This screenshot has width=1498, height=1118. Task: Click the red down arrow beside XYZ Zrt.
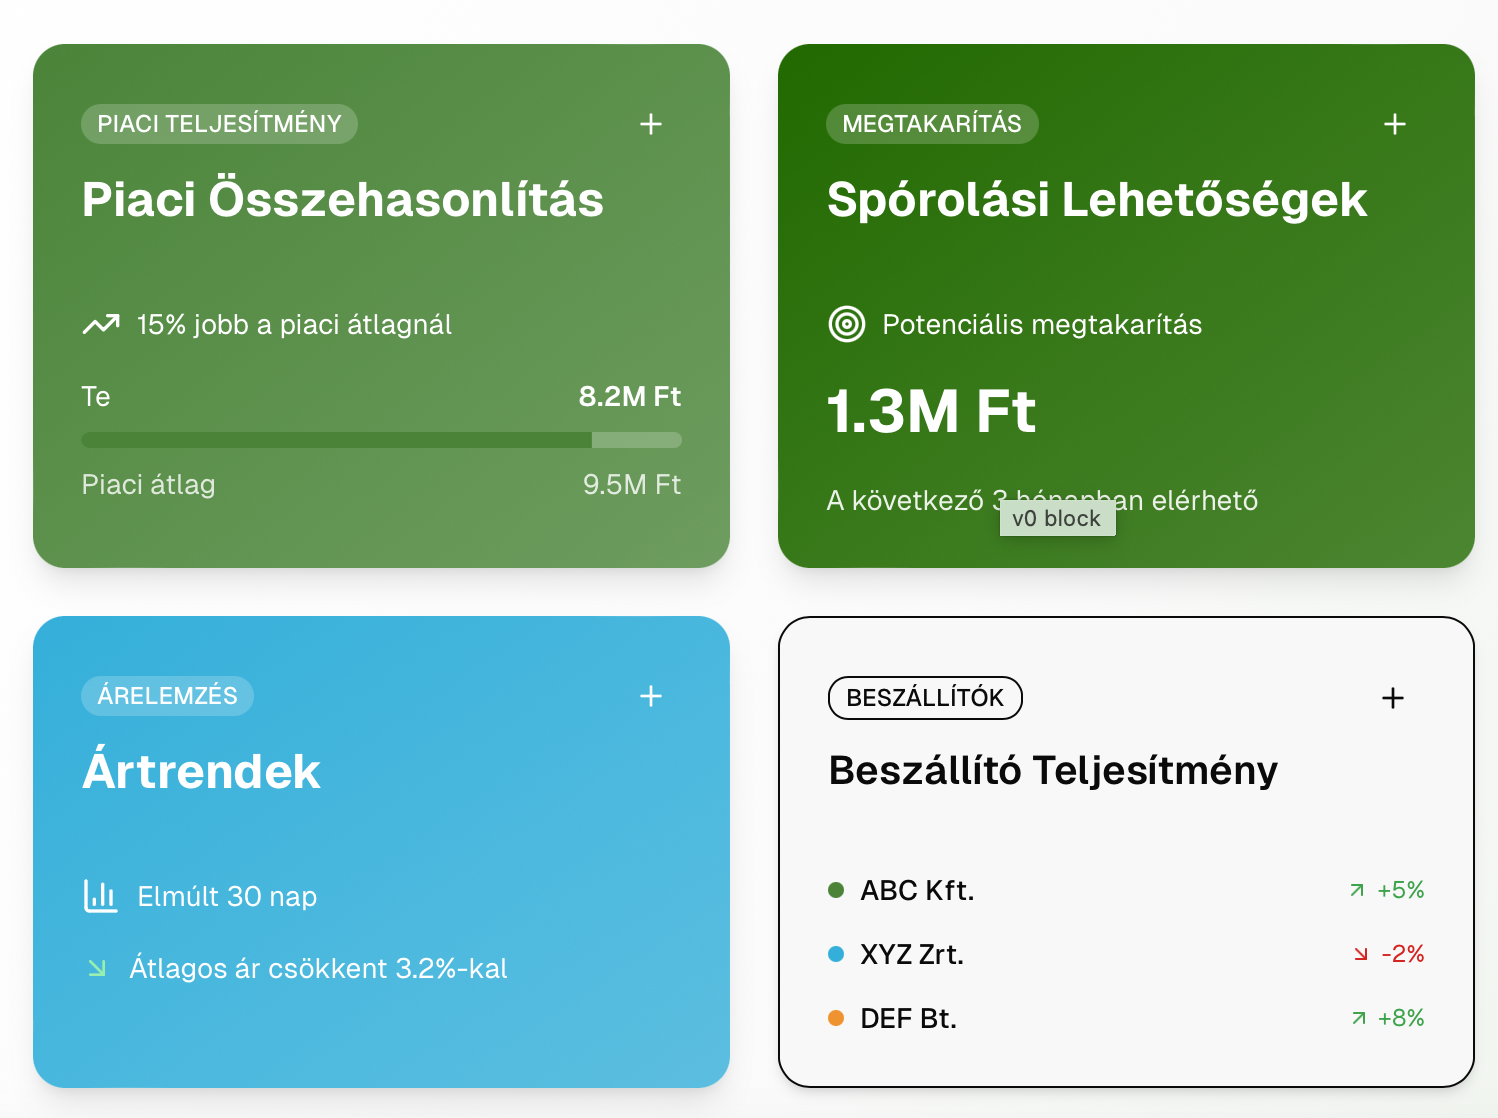(x=1358, y=954)
